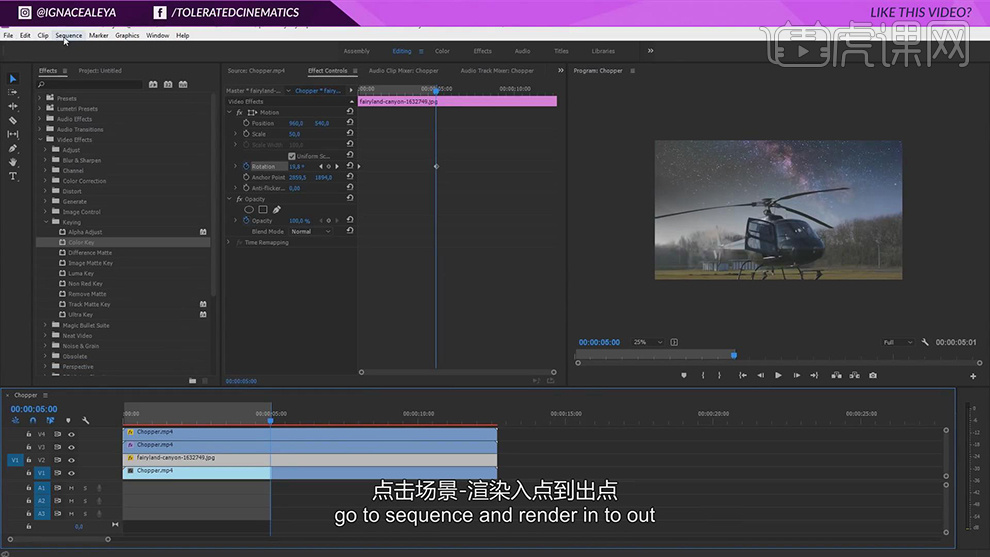Expand the Presets folder
Screen dimensions: 990x557
click(x=40, y=98)
